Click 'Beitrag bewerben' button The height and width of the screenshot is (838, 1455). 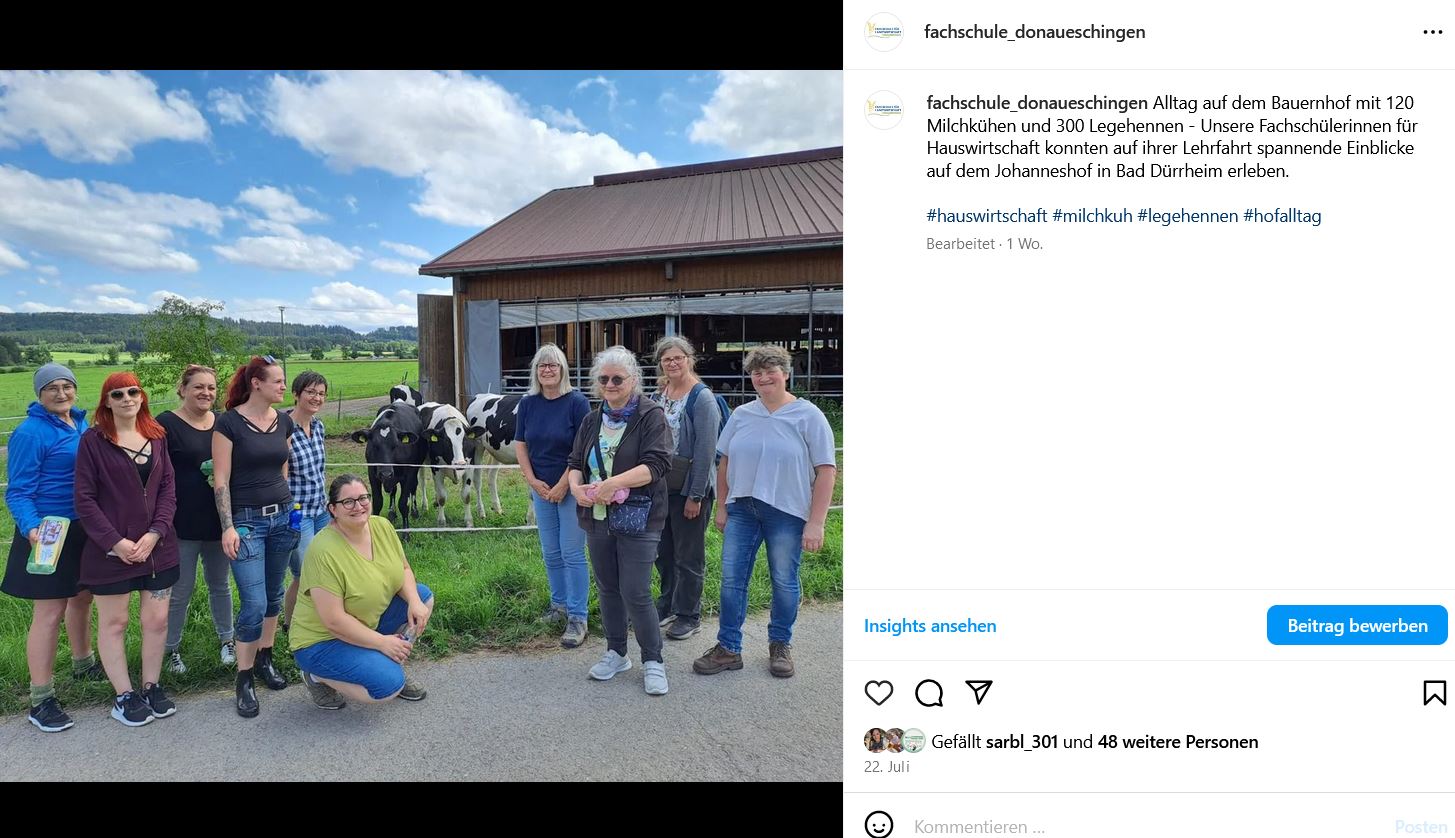pyautogui.click(x=1357, y=625)
